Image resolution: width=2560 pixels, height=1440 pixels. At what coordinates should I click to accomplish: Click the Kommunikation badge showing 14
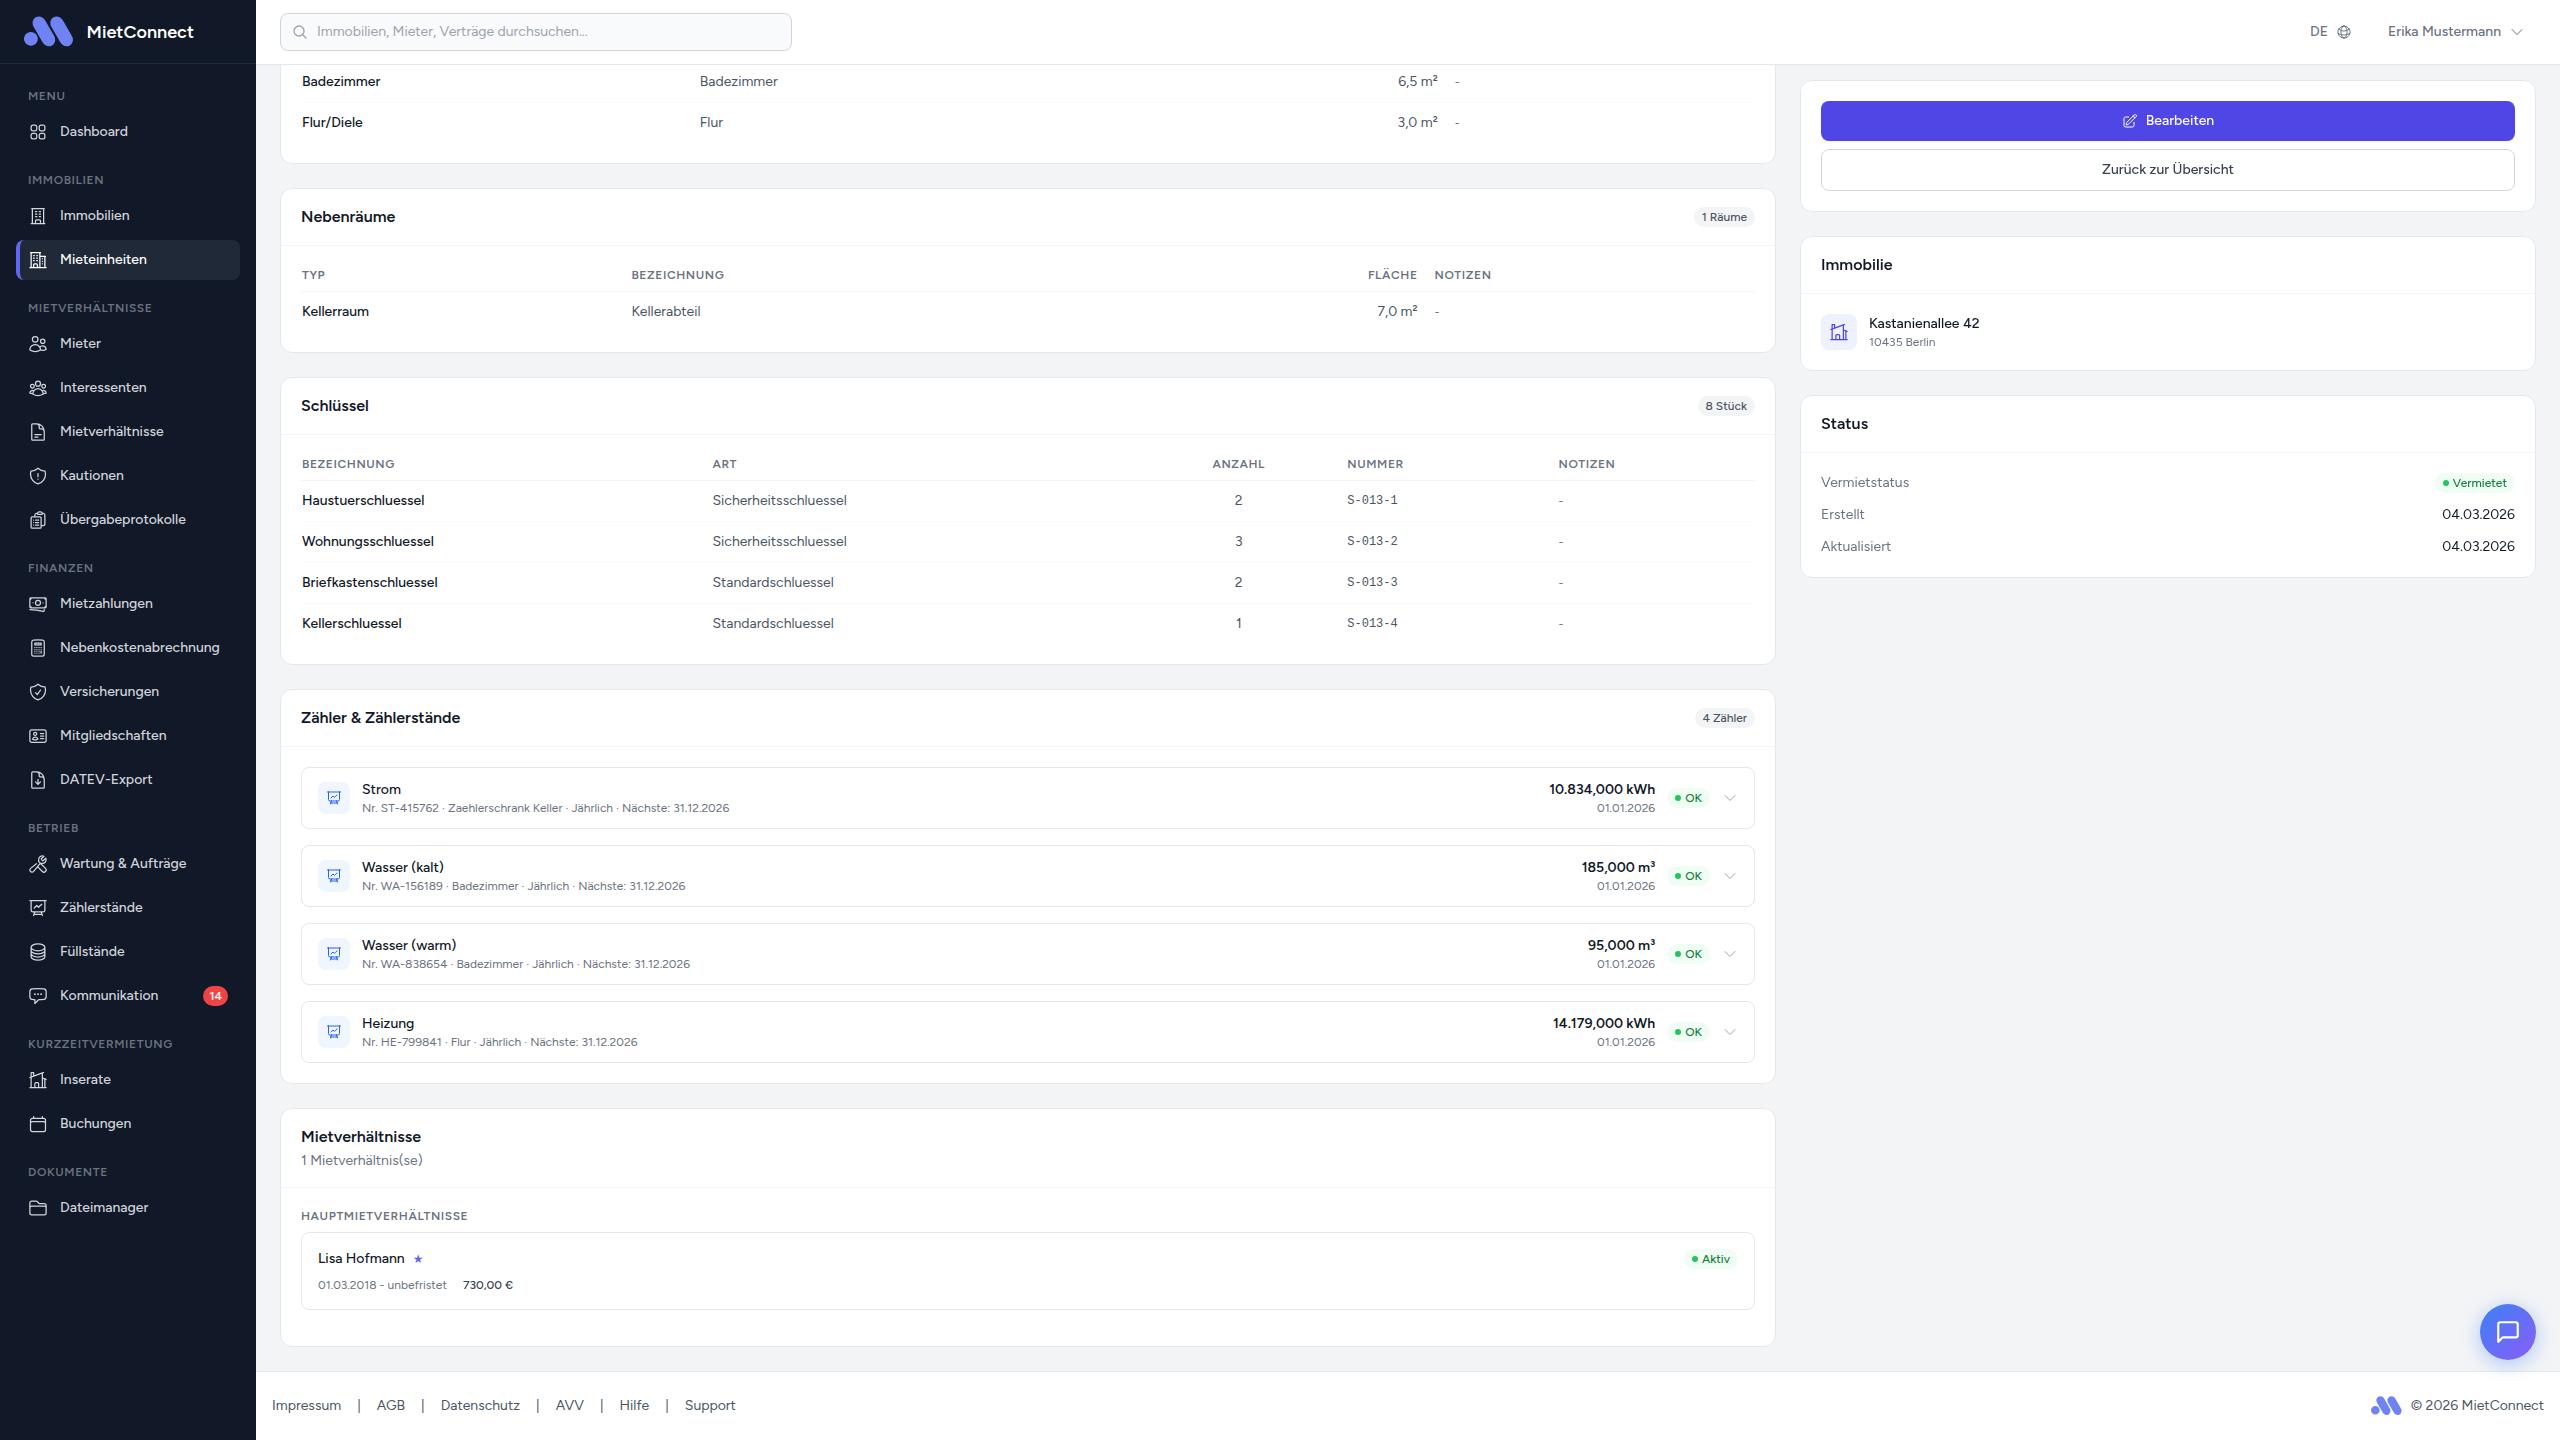tap(215, 996)
